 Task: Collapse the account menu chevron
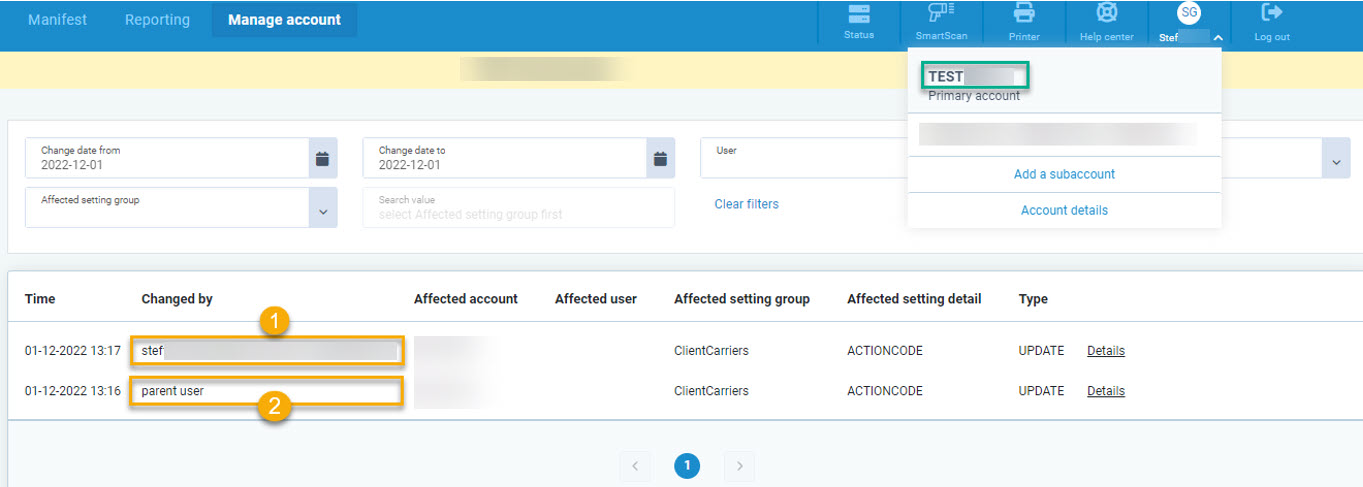pyautogui.click(x=1217, y=37)
